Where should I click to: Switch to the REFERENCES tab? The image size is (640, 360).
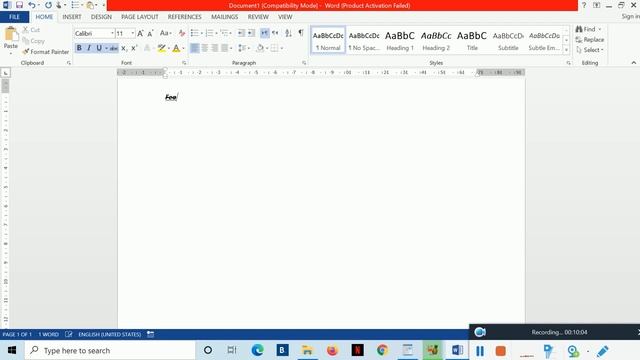coord(184,17)
